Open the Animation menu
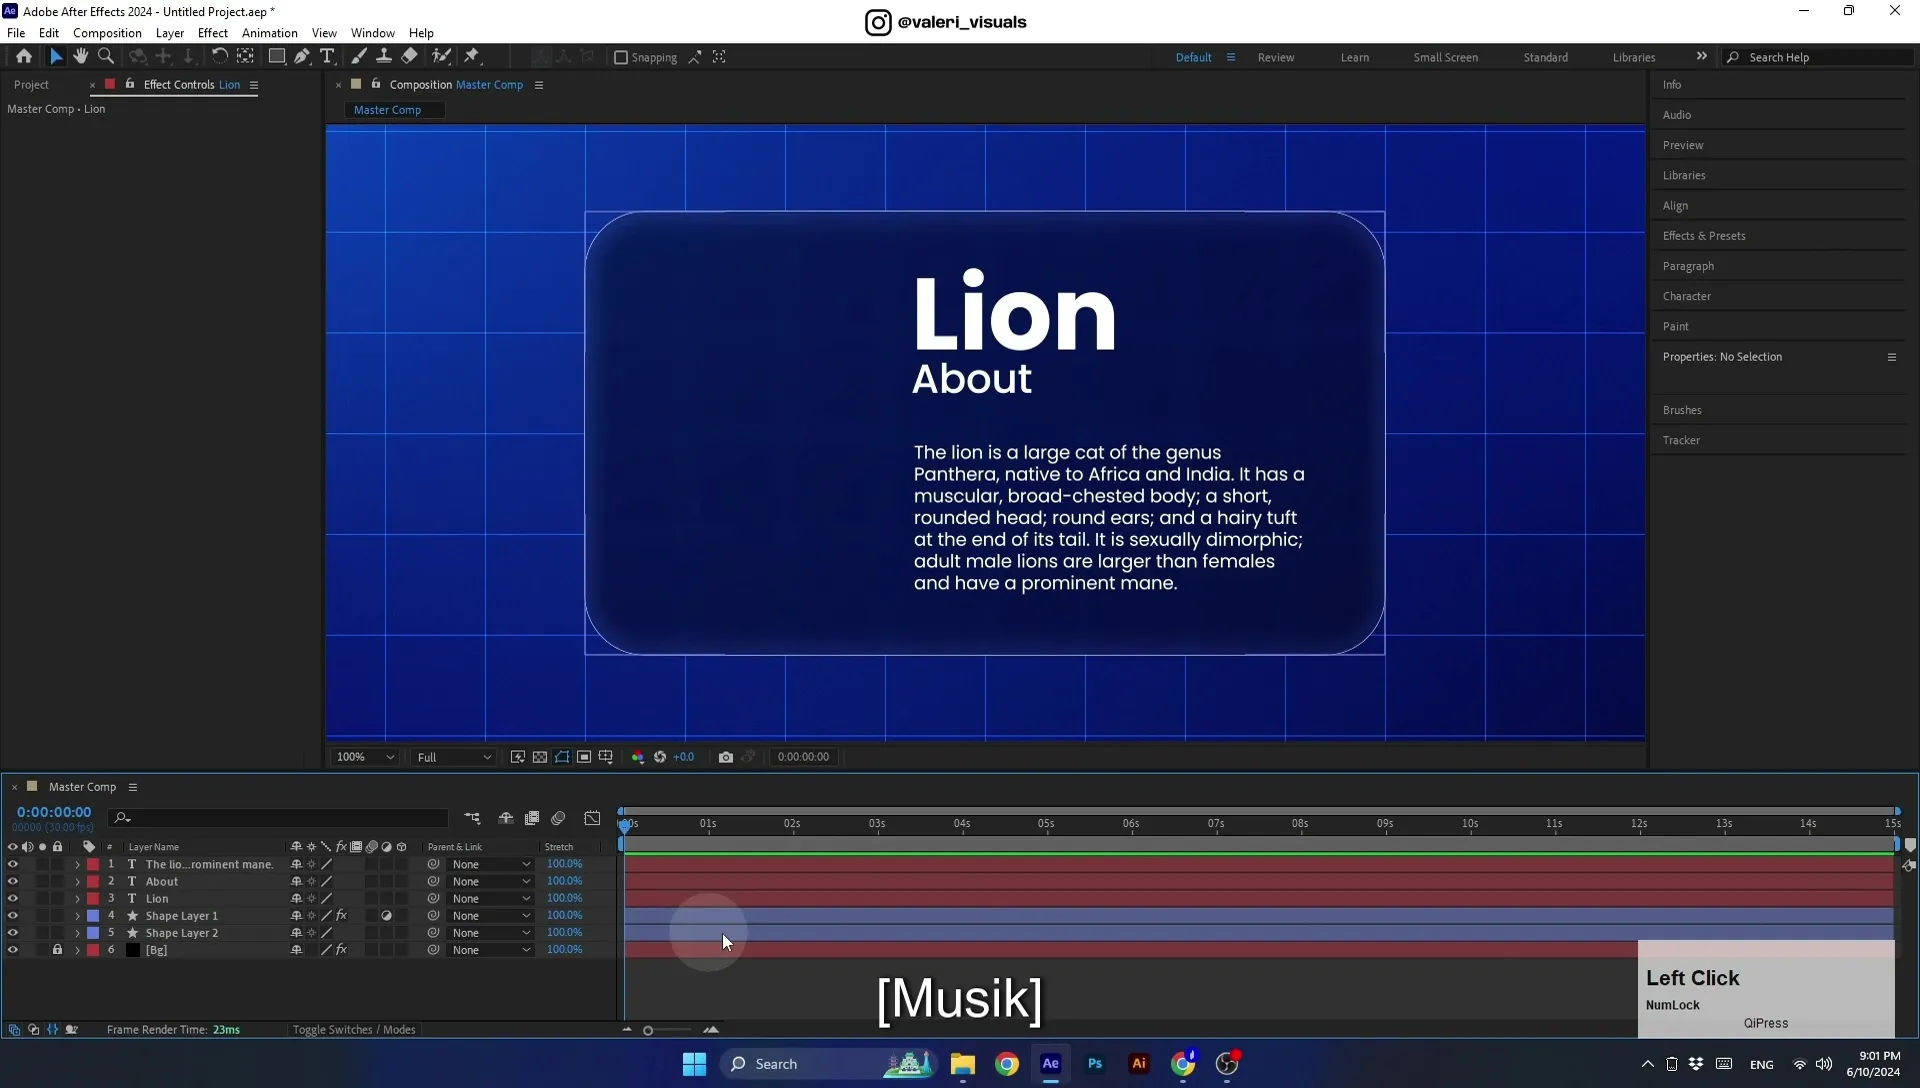Image resolution: width=1920 pixels, height=1088 pixels. (x=270, y=33)
